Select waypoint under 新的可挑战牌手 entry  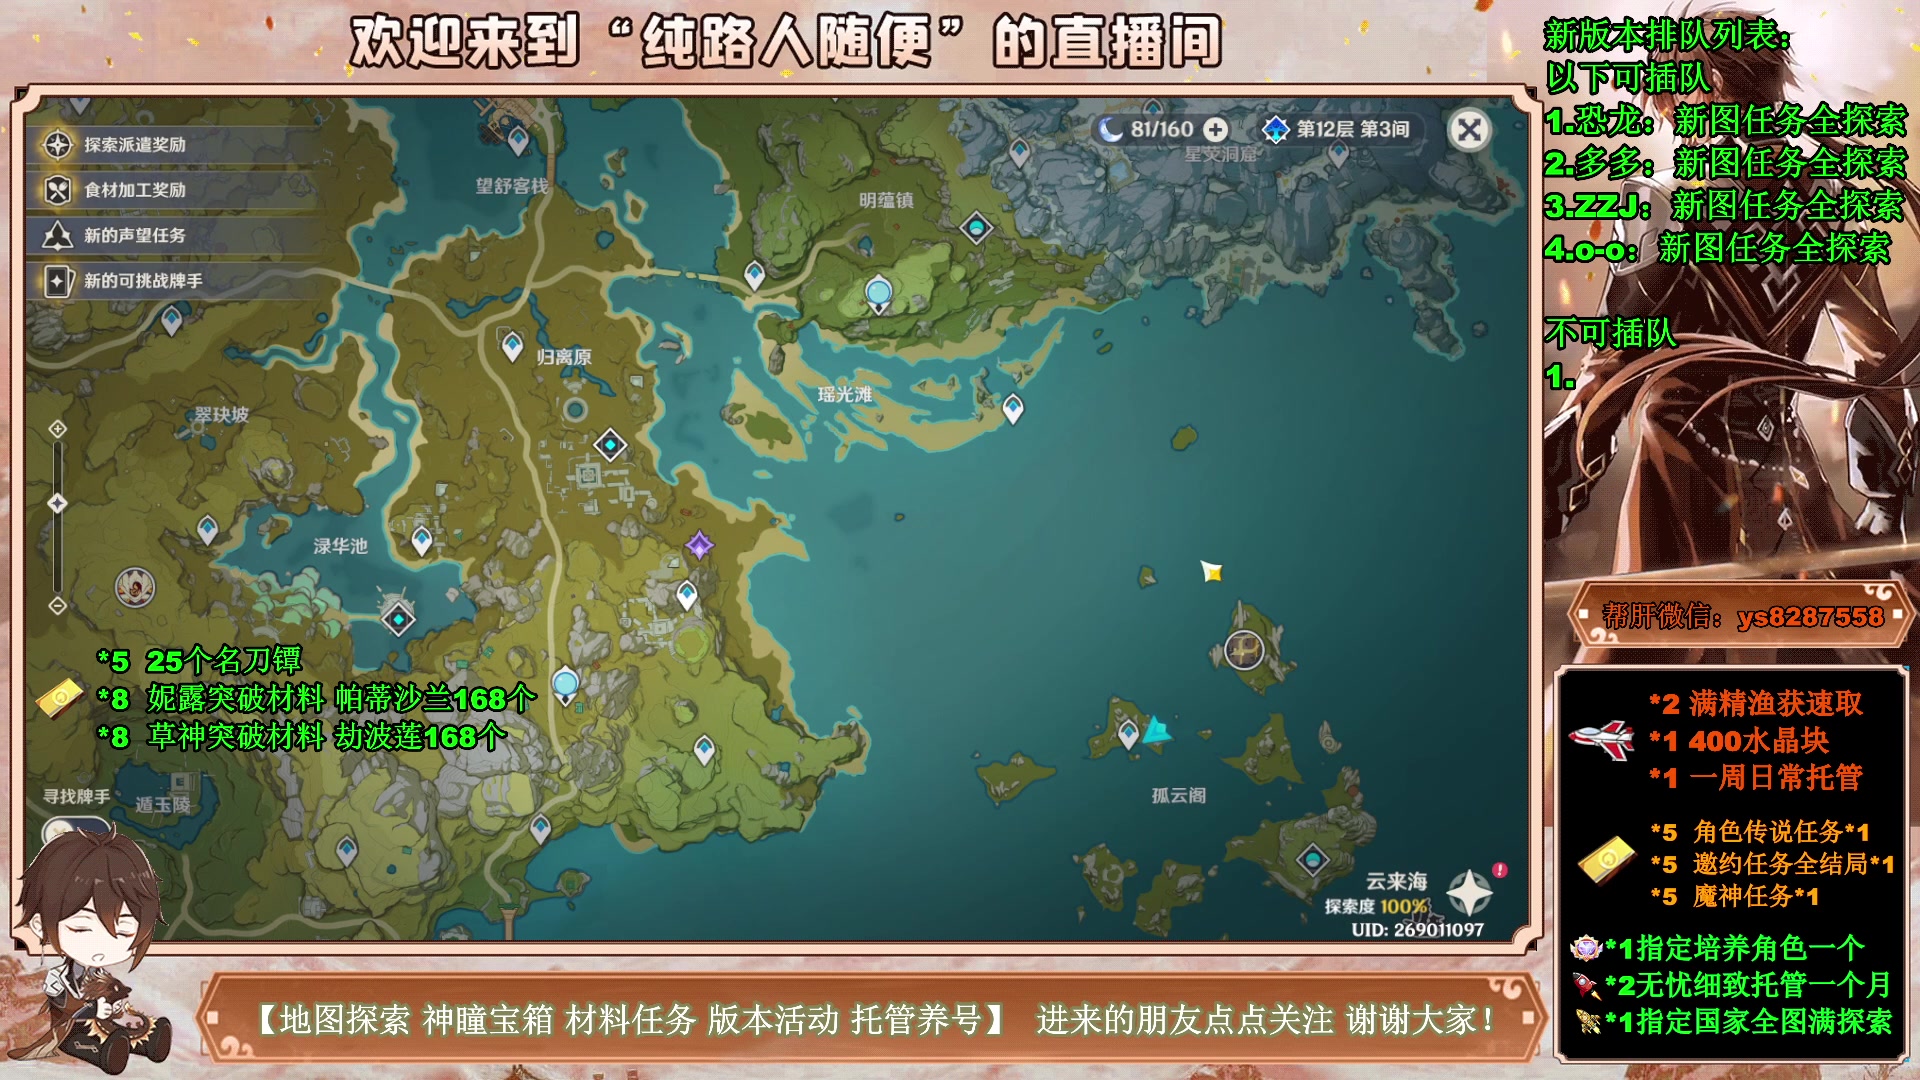[171, 321]
